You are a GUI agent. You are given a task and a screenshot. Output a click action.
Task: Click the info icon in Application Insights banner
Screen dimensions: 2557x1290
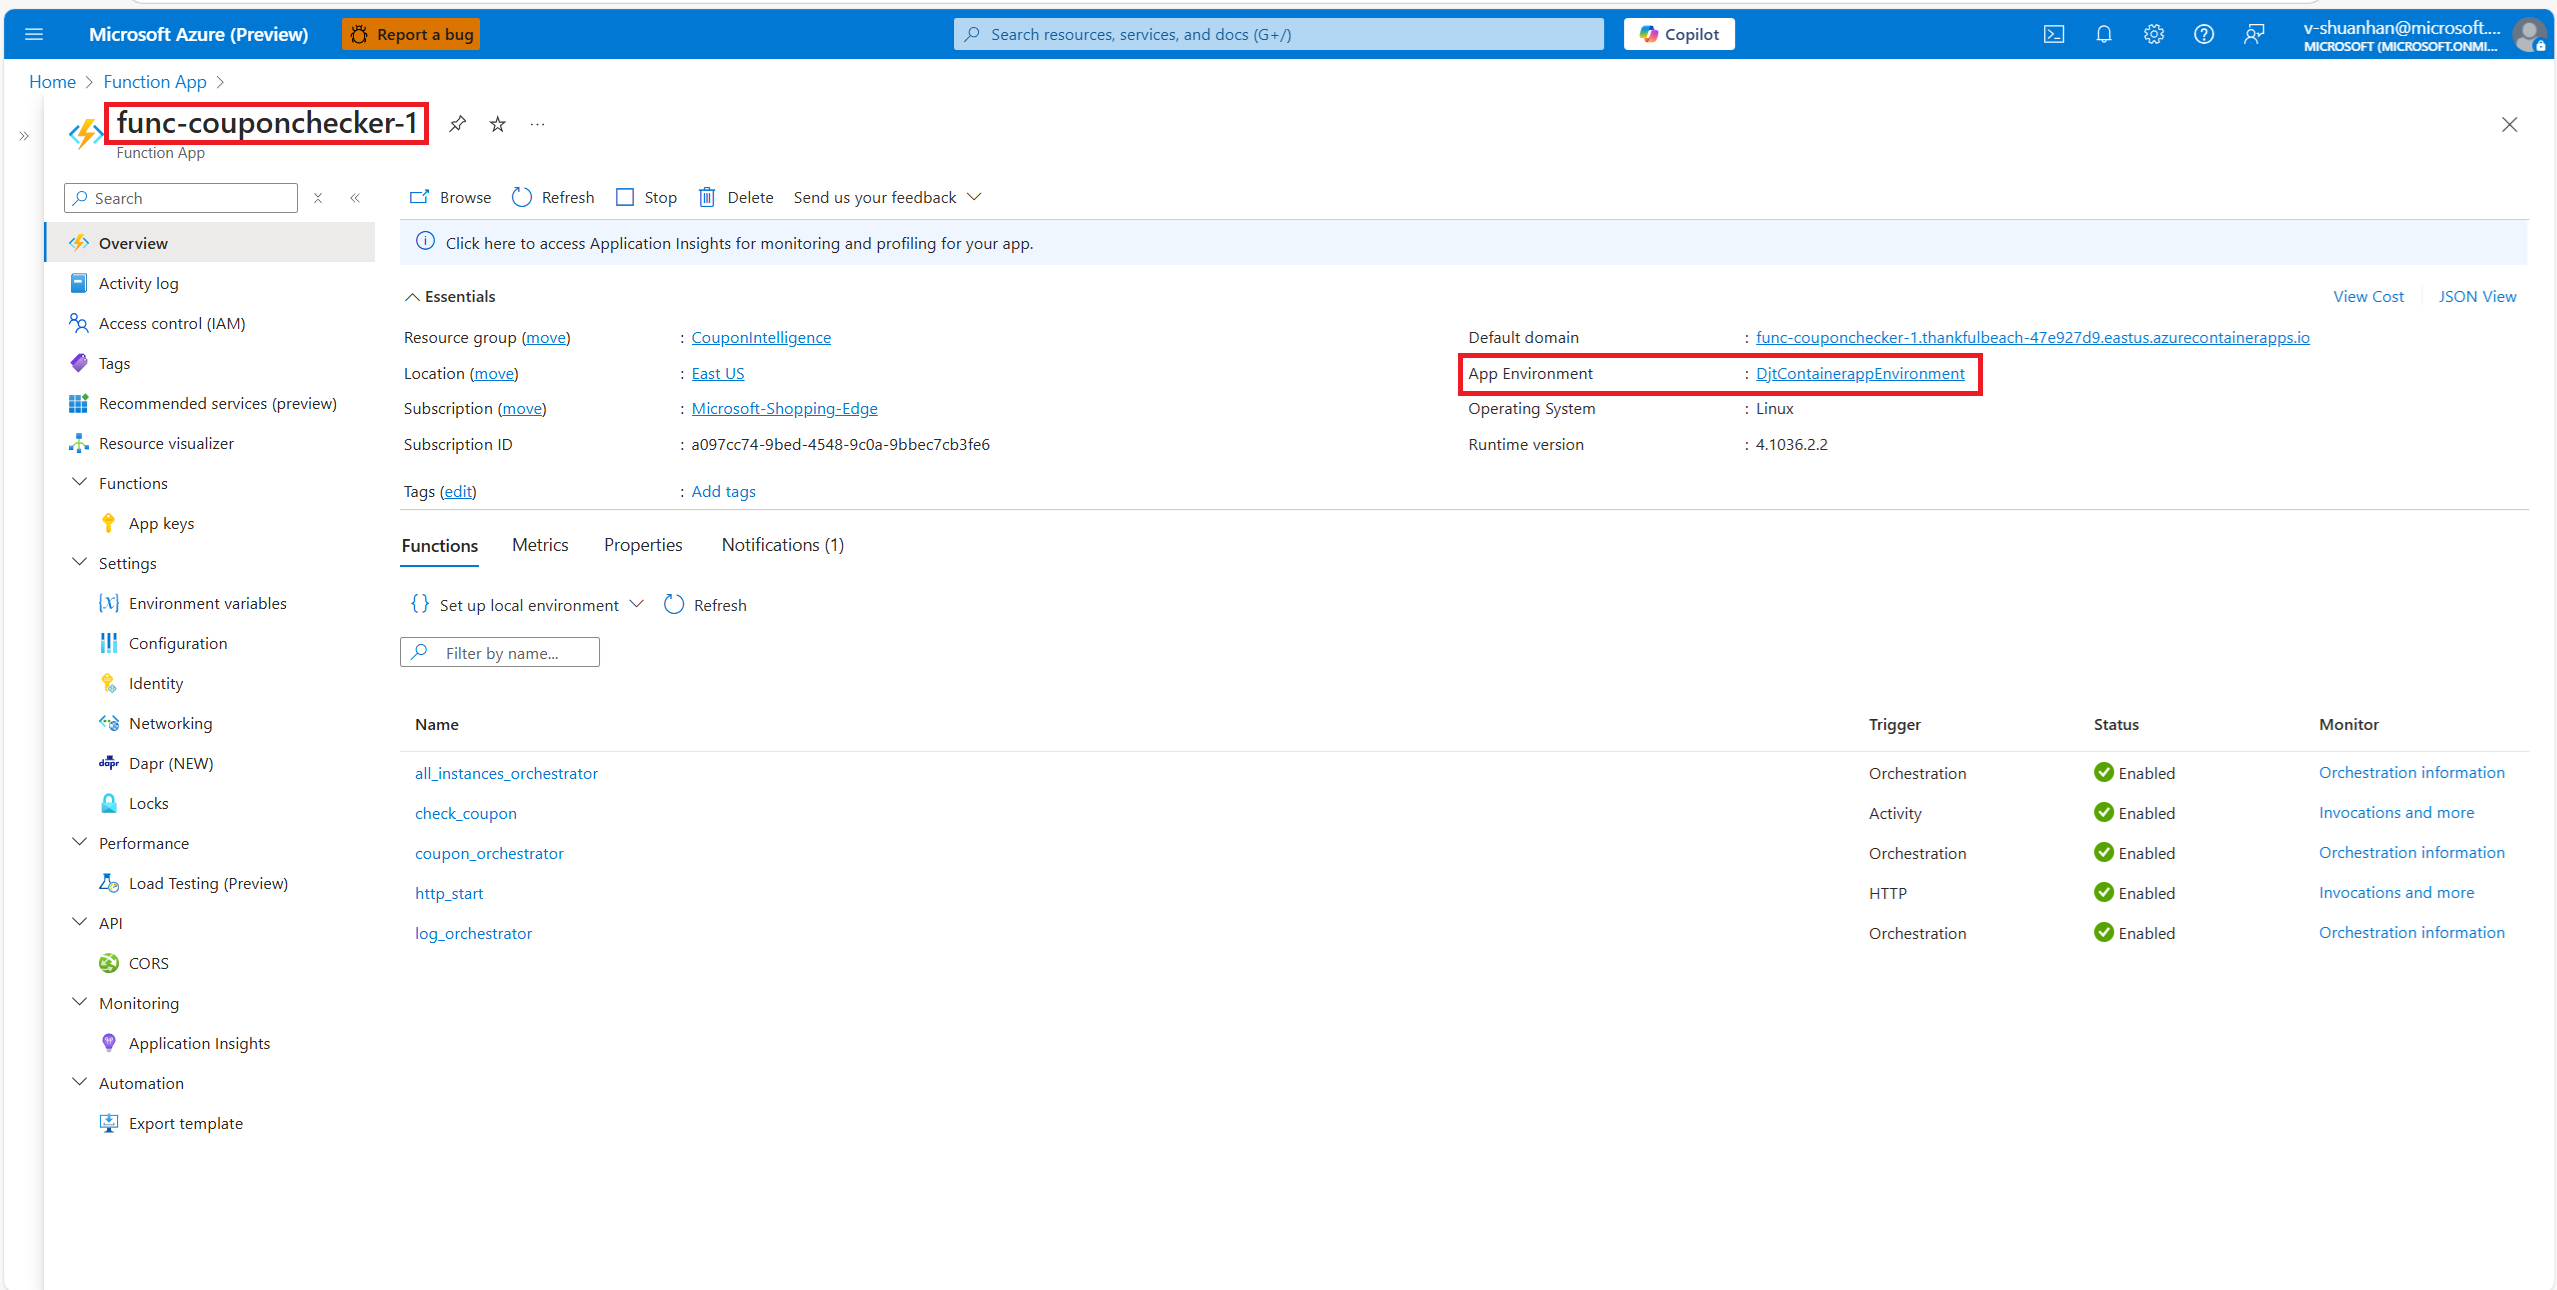click(425, 242)
